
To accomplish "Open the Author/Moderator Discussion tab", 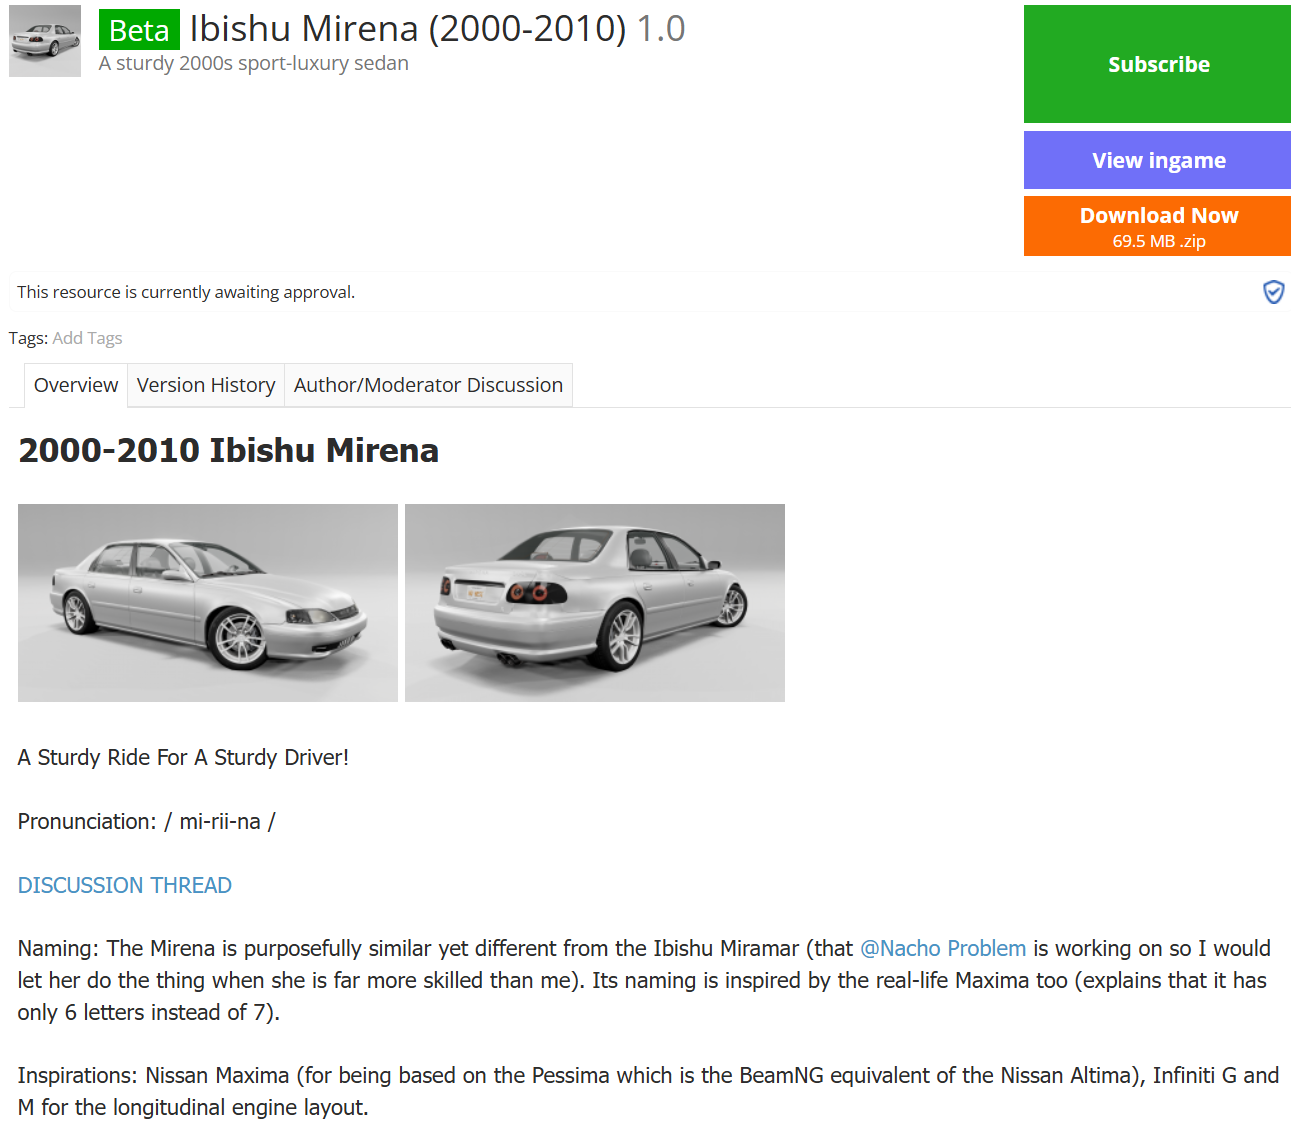I will point(428,385).
